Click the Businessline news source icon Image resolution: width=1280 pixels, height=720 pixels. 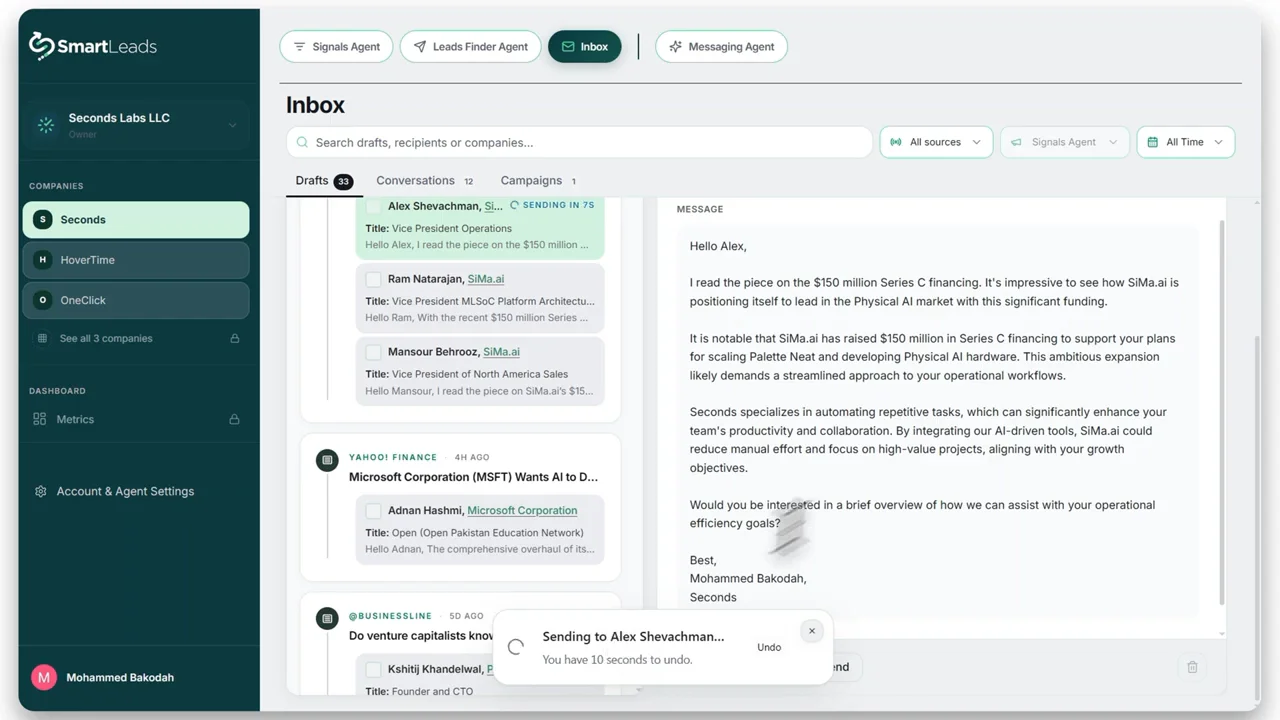coord(327,619)
